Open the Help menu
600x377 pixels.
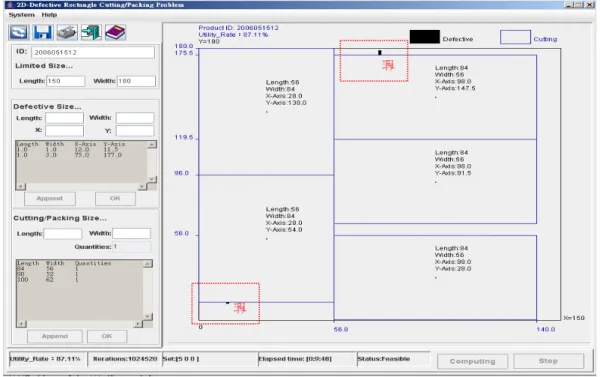point(49,15)
